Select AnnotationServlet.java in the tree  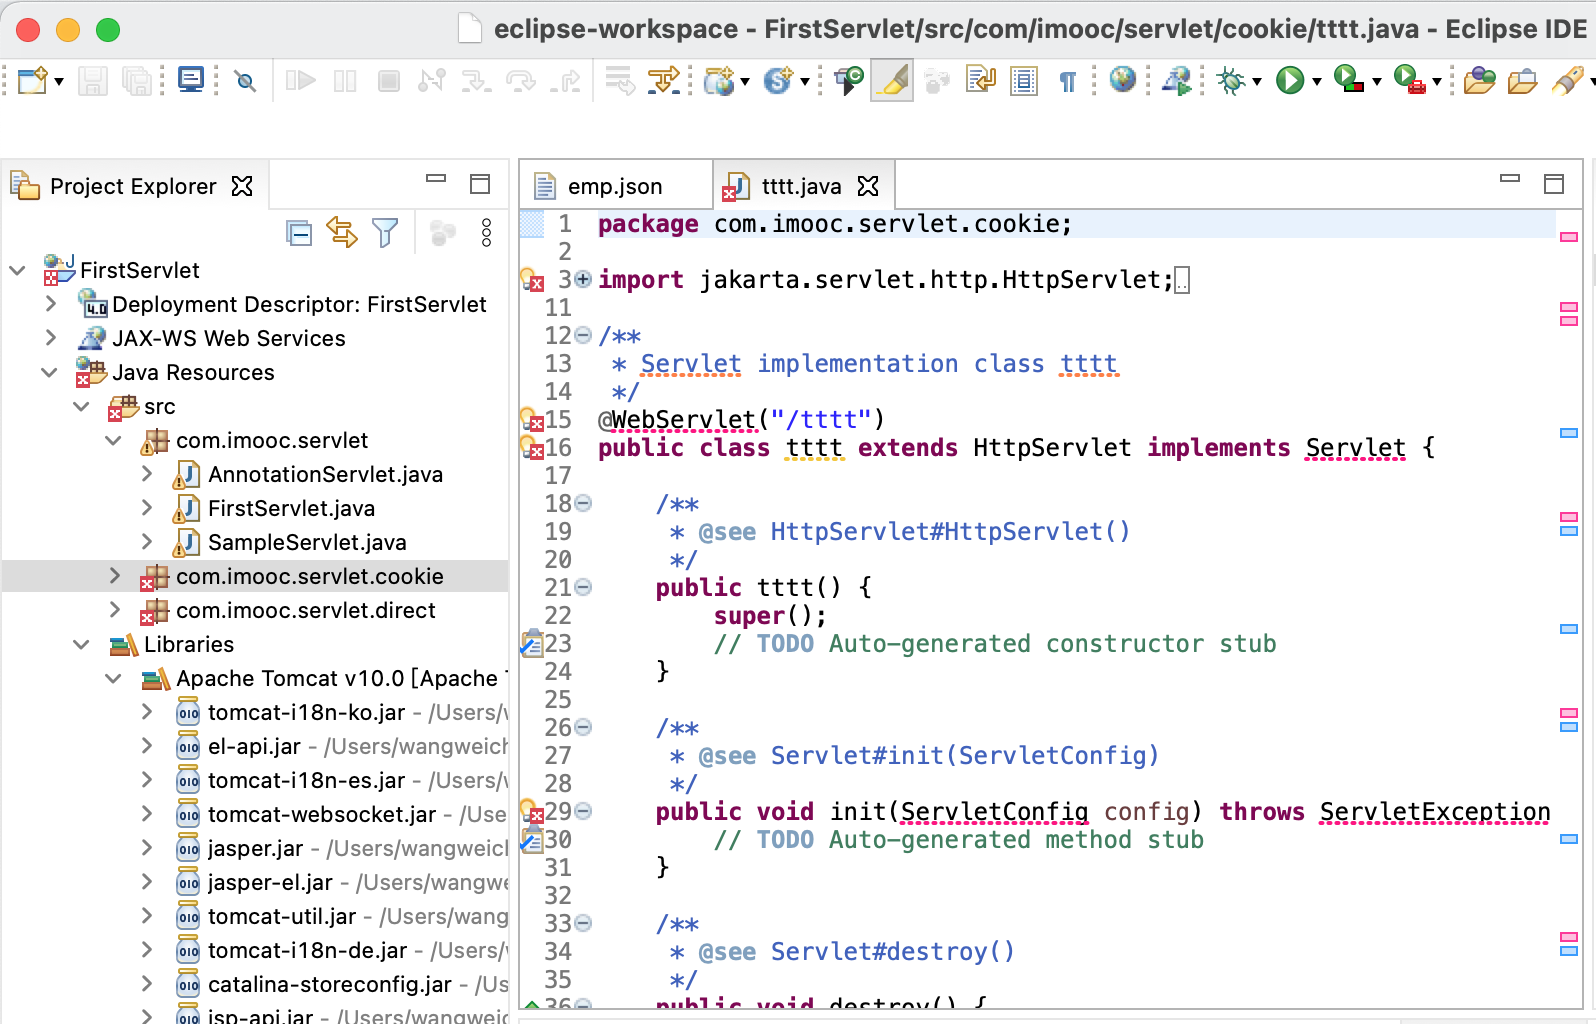pyautogui.click(x=325, y=474)
